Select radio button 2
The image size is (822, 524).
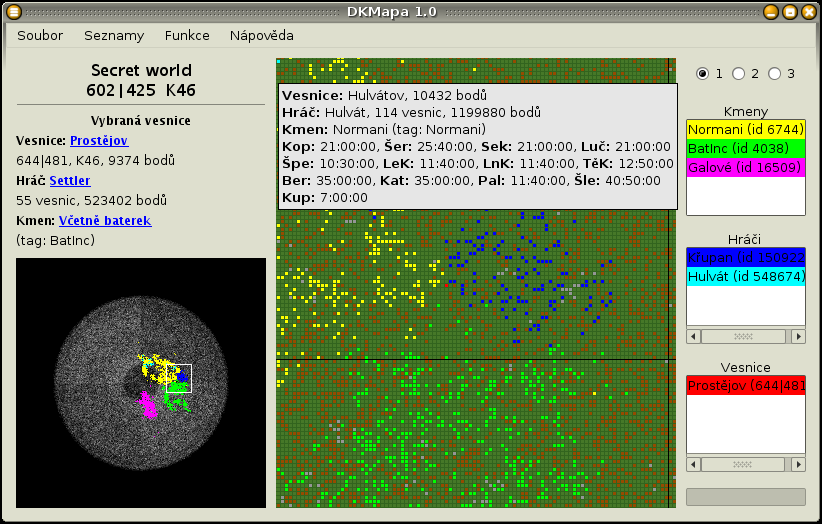[739, 74]
